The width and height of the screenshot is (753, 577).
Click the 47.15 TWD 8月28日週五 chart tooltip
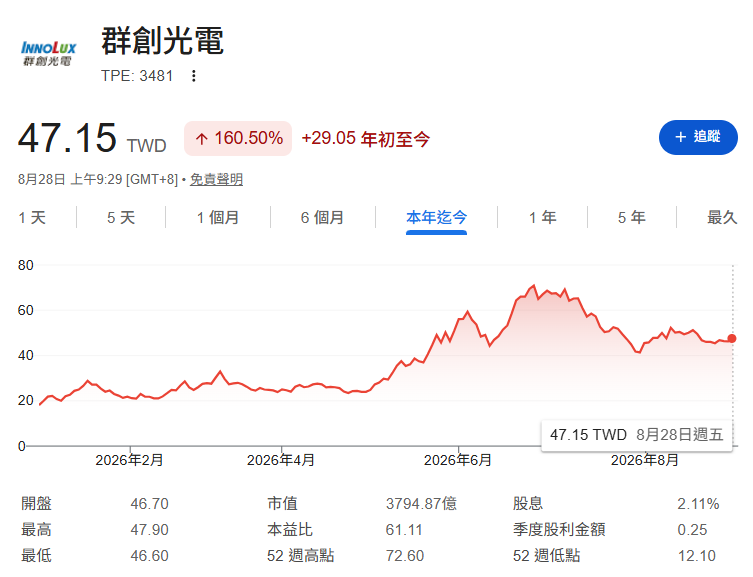pyautogui.click(x=637, y=435)
